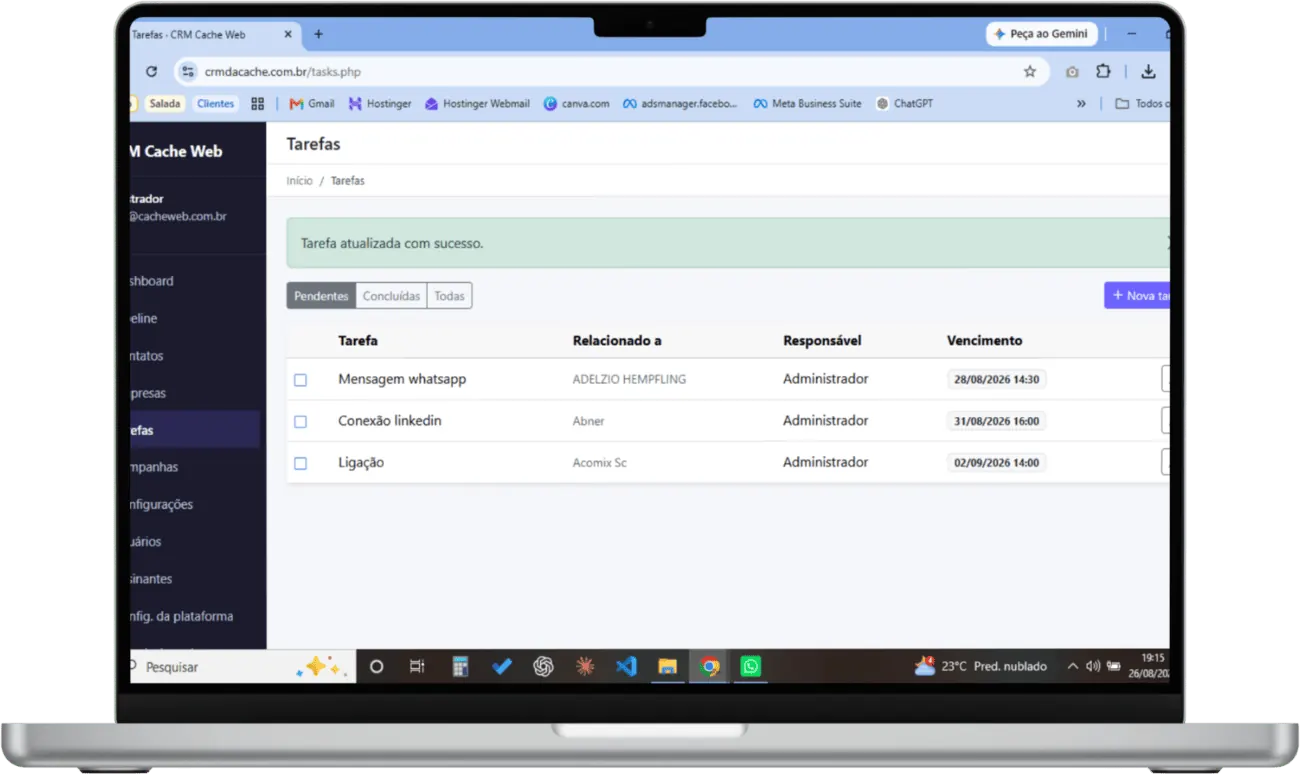The height and width of the screenshot is (774, 1300).
Task: Click the due date 31/08/2026 16:00
Action: pyautogui.click(x=997, y=421)
